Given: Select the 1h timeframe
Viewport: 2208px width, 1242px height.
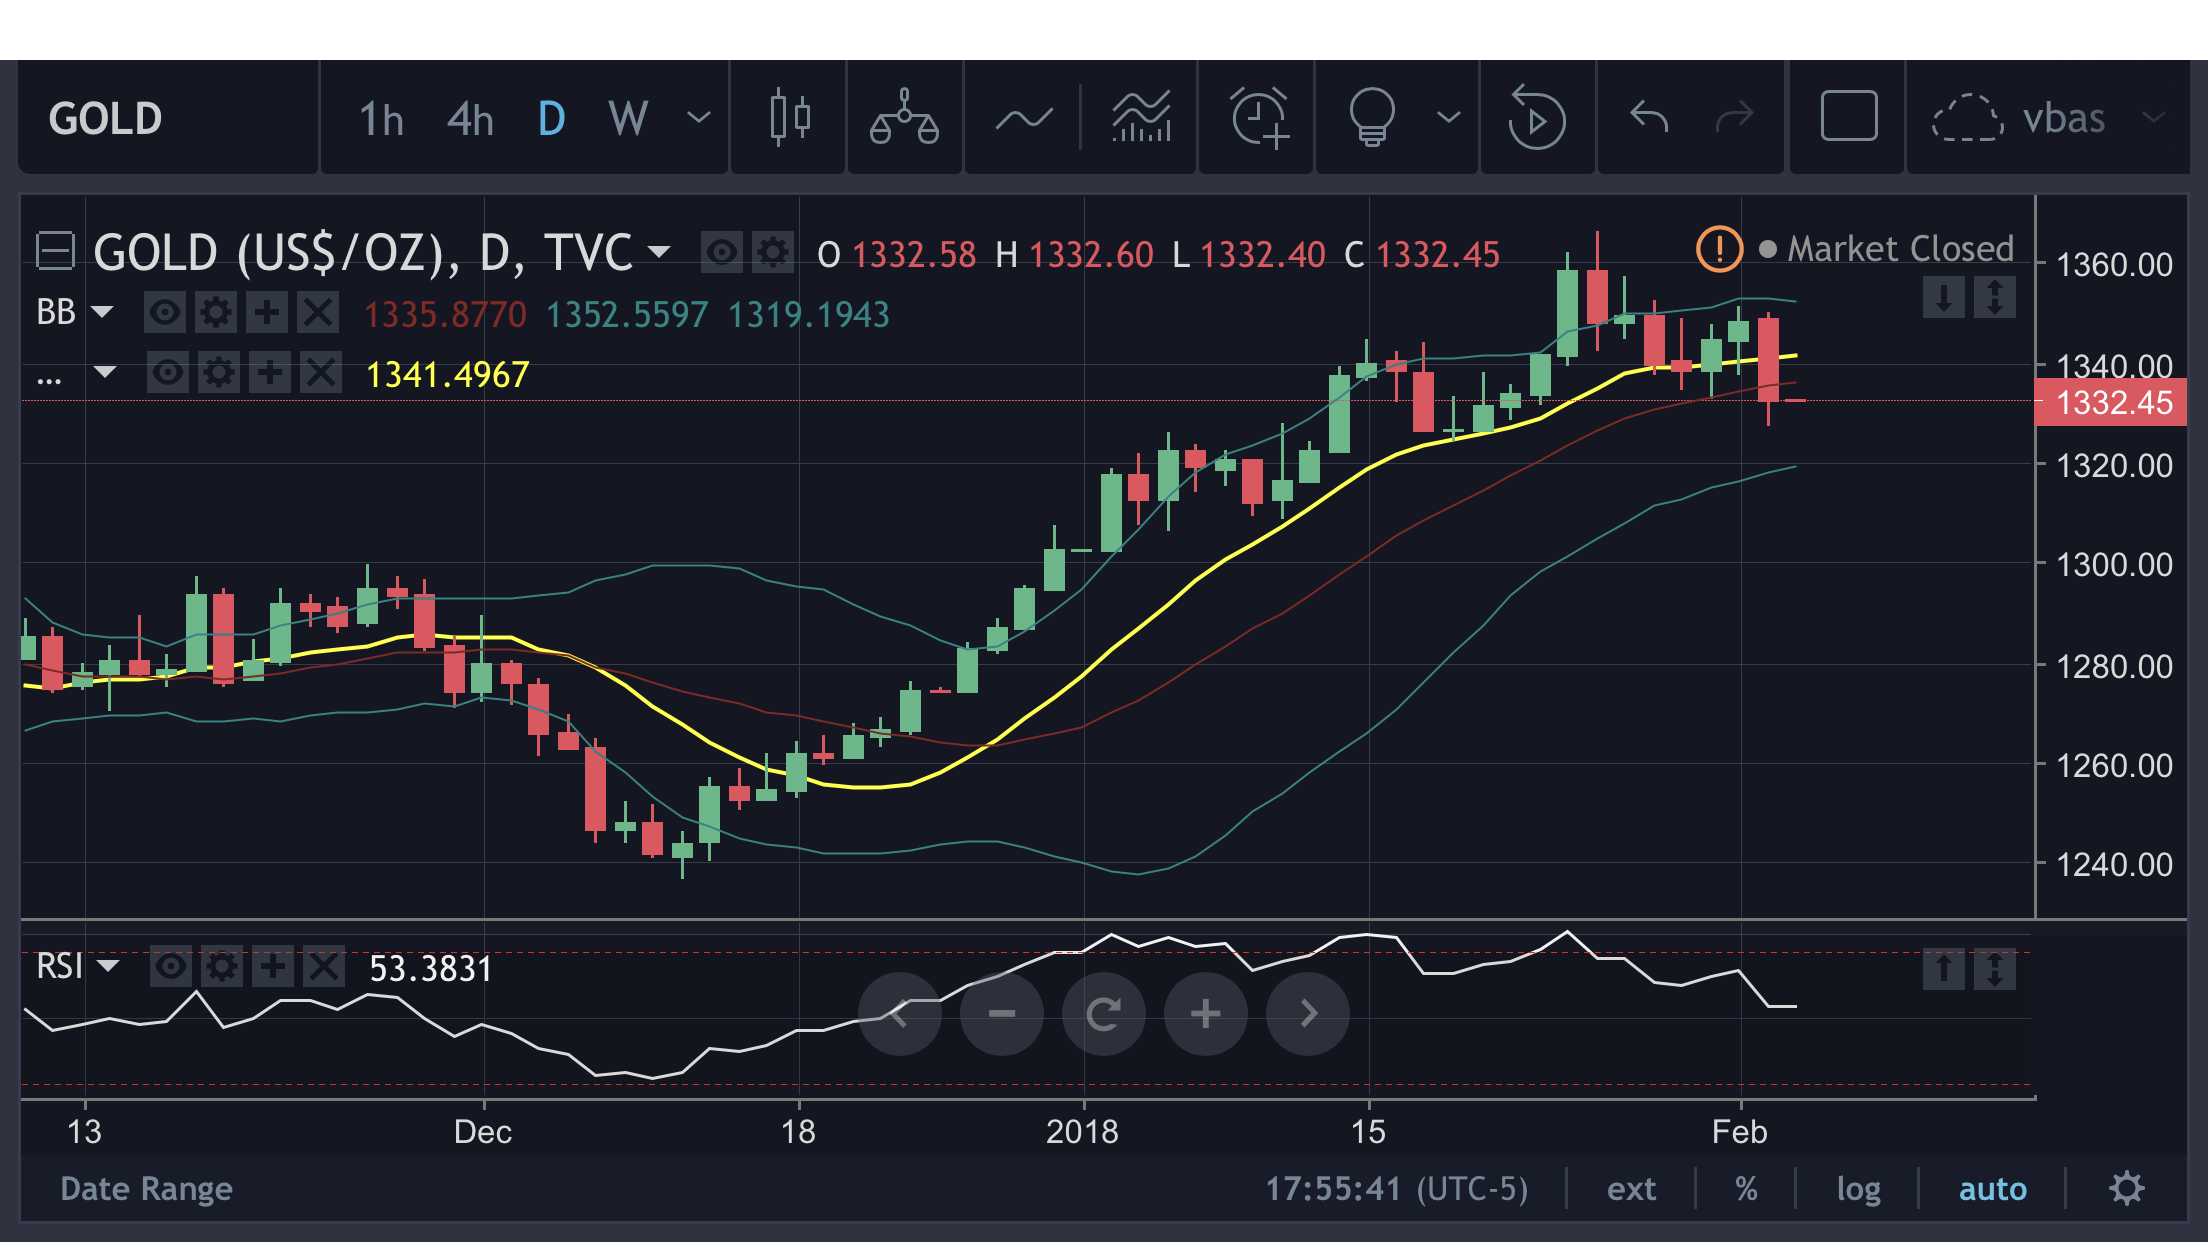Looking at the screenshot, I should 381,119.
